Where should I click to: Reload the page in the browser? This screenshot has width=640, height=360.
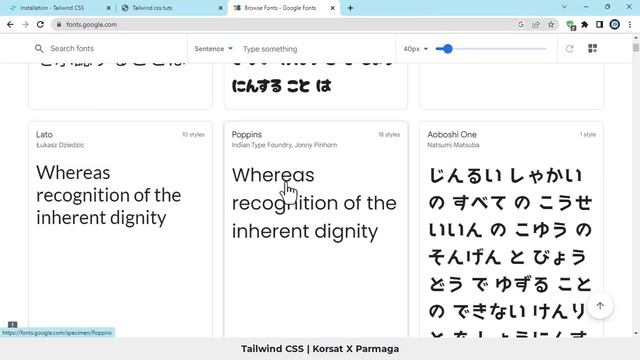pos(40,24)
